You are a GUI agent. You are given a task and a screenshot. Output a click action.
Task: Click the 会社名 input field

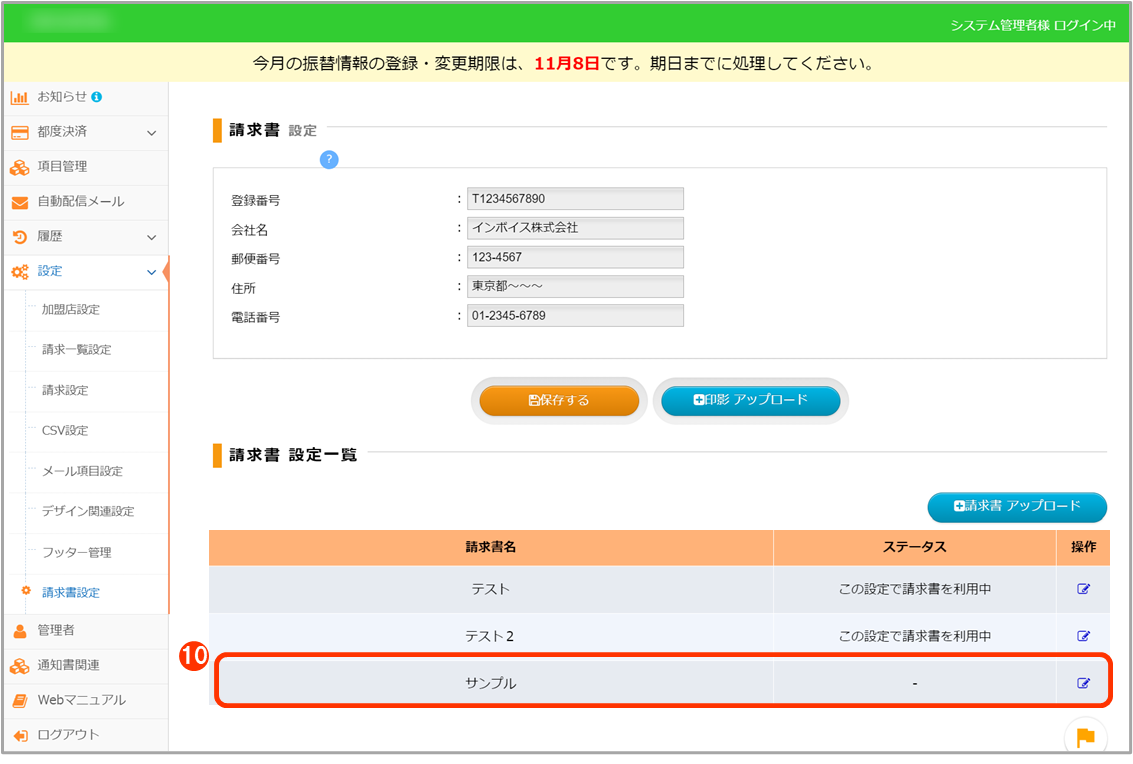[575, 228]
